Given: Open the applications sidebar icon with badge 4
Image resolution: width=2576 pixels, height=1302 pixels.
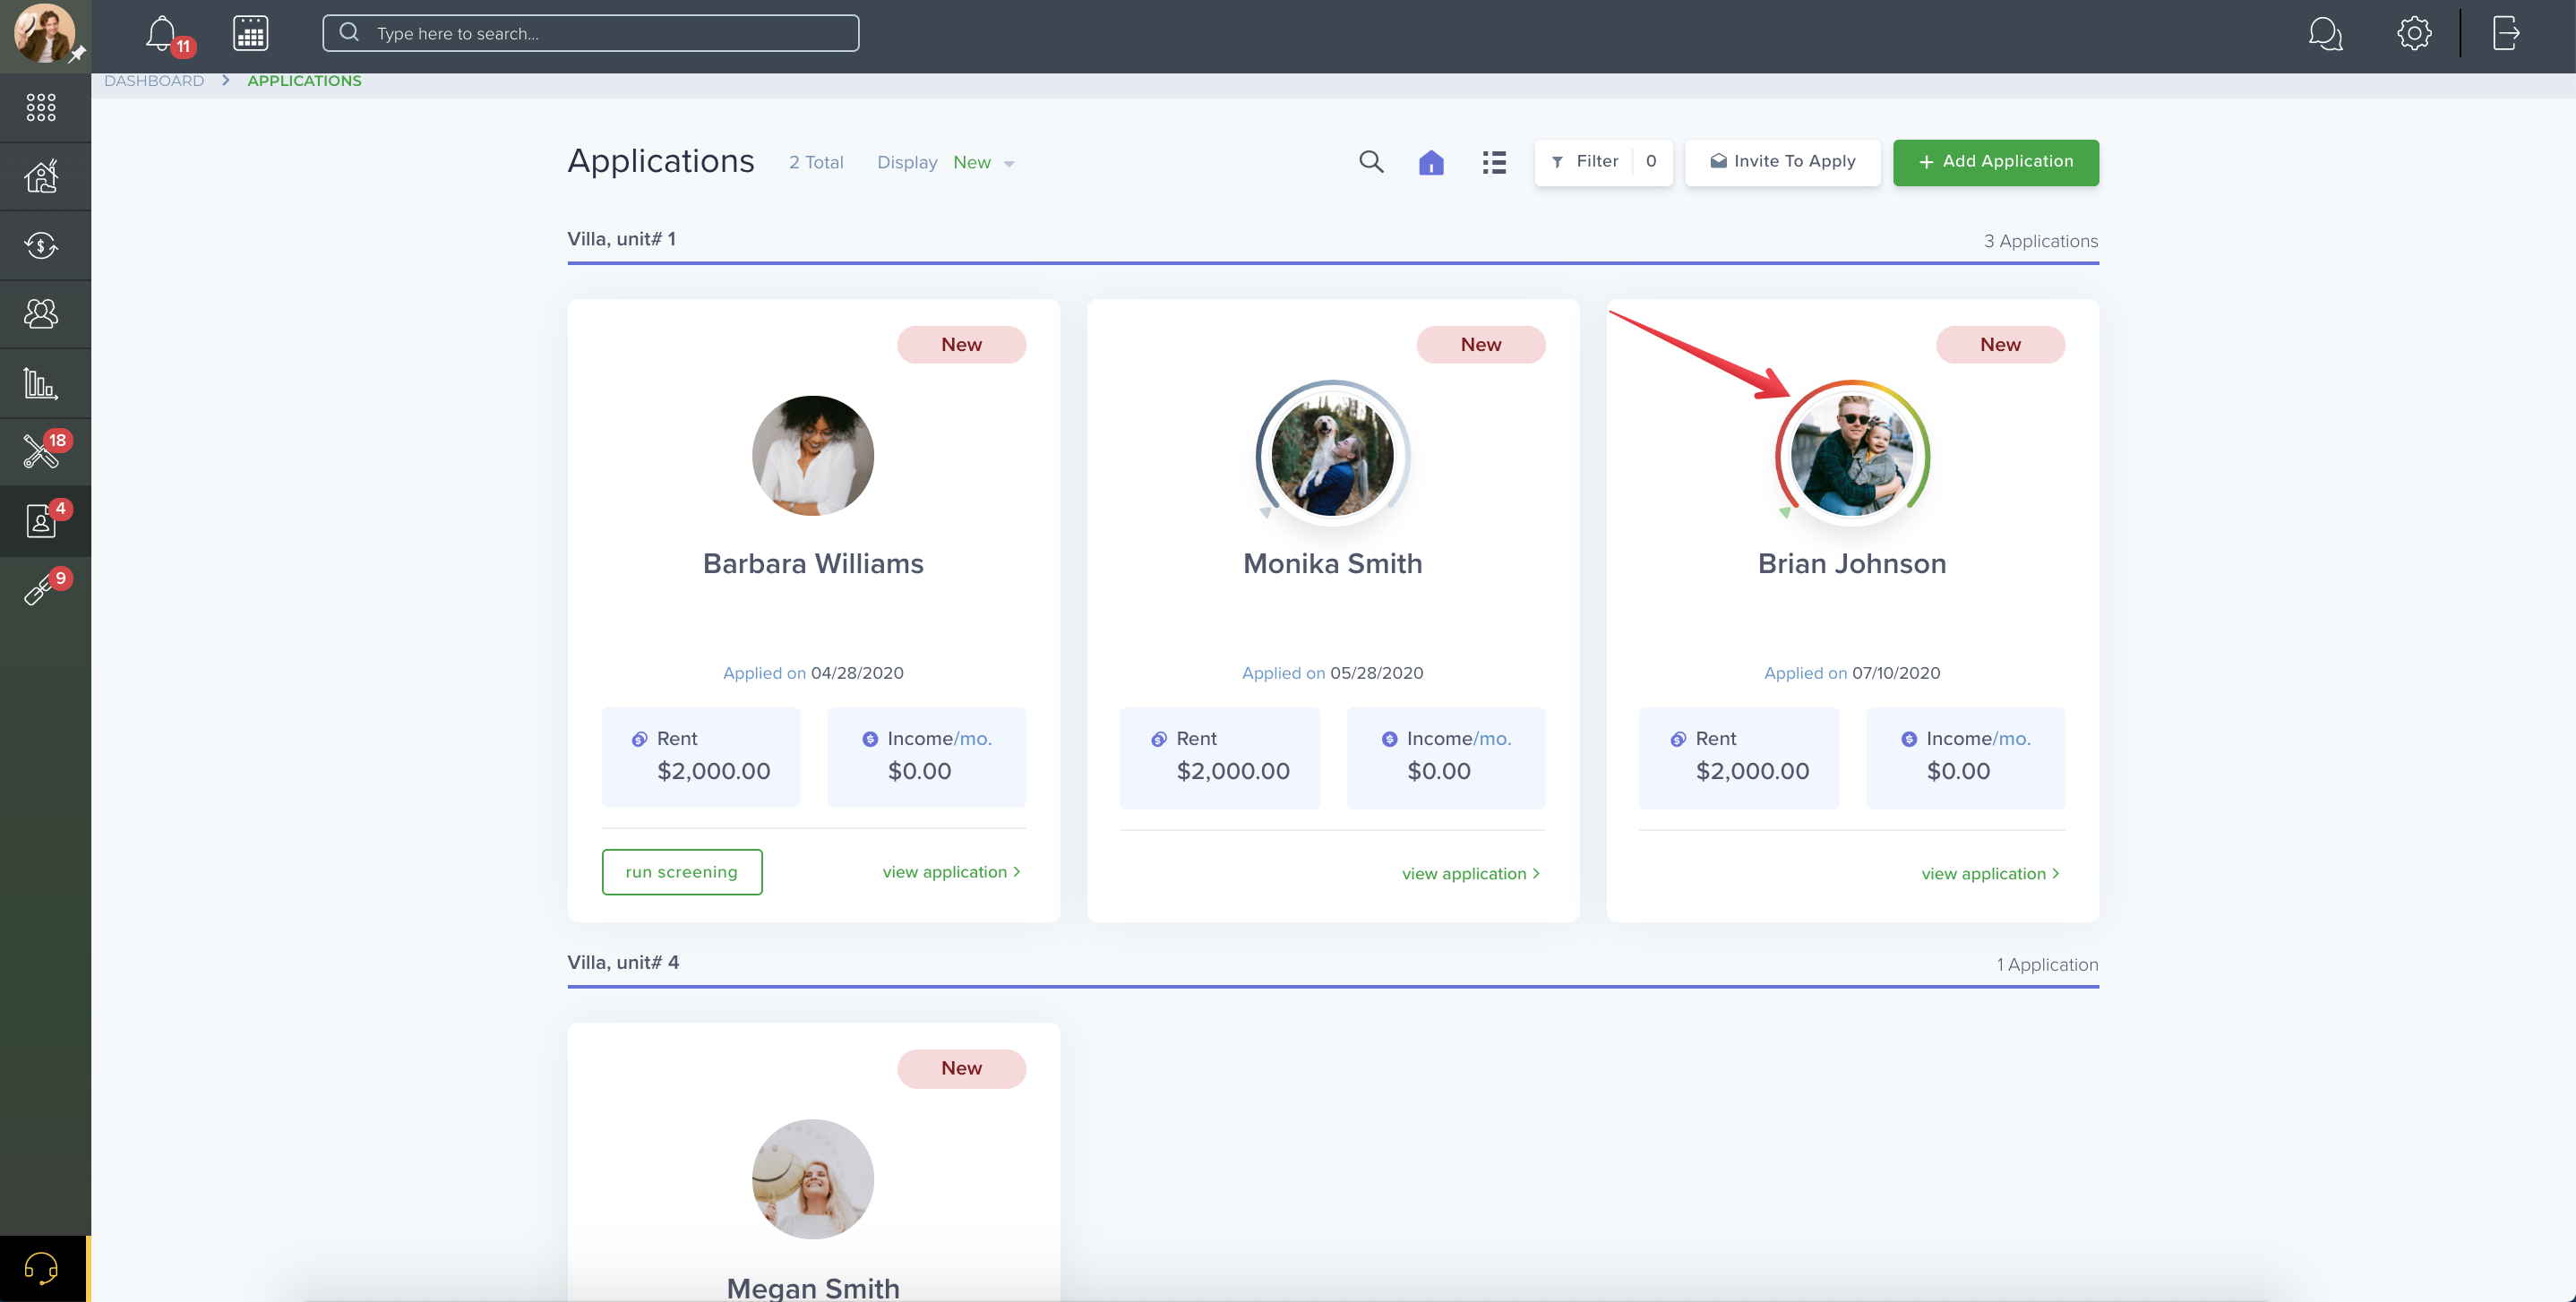Looking at the screenshot, I should coord(41,521).
